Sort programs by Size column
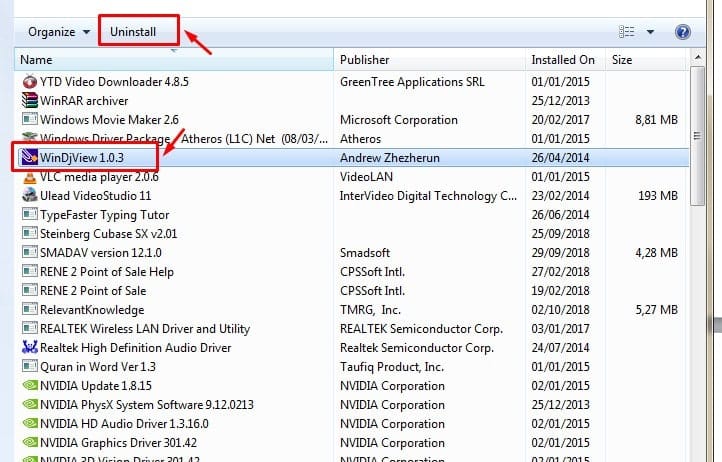Viewport: 722px width, 462px height. [x=646, y=60]
